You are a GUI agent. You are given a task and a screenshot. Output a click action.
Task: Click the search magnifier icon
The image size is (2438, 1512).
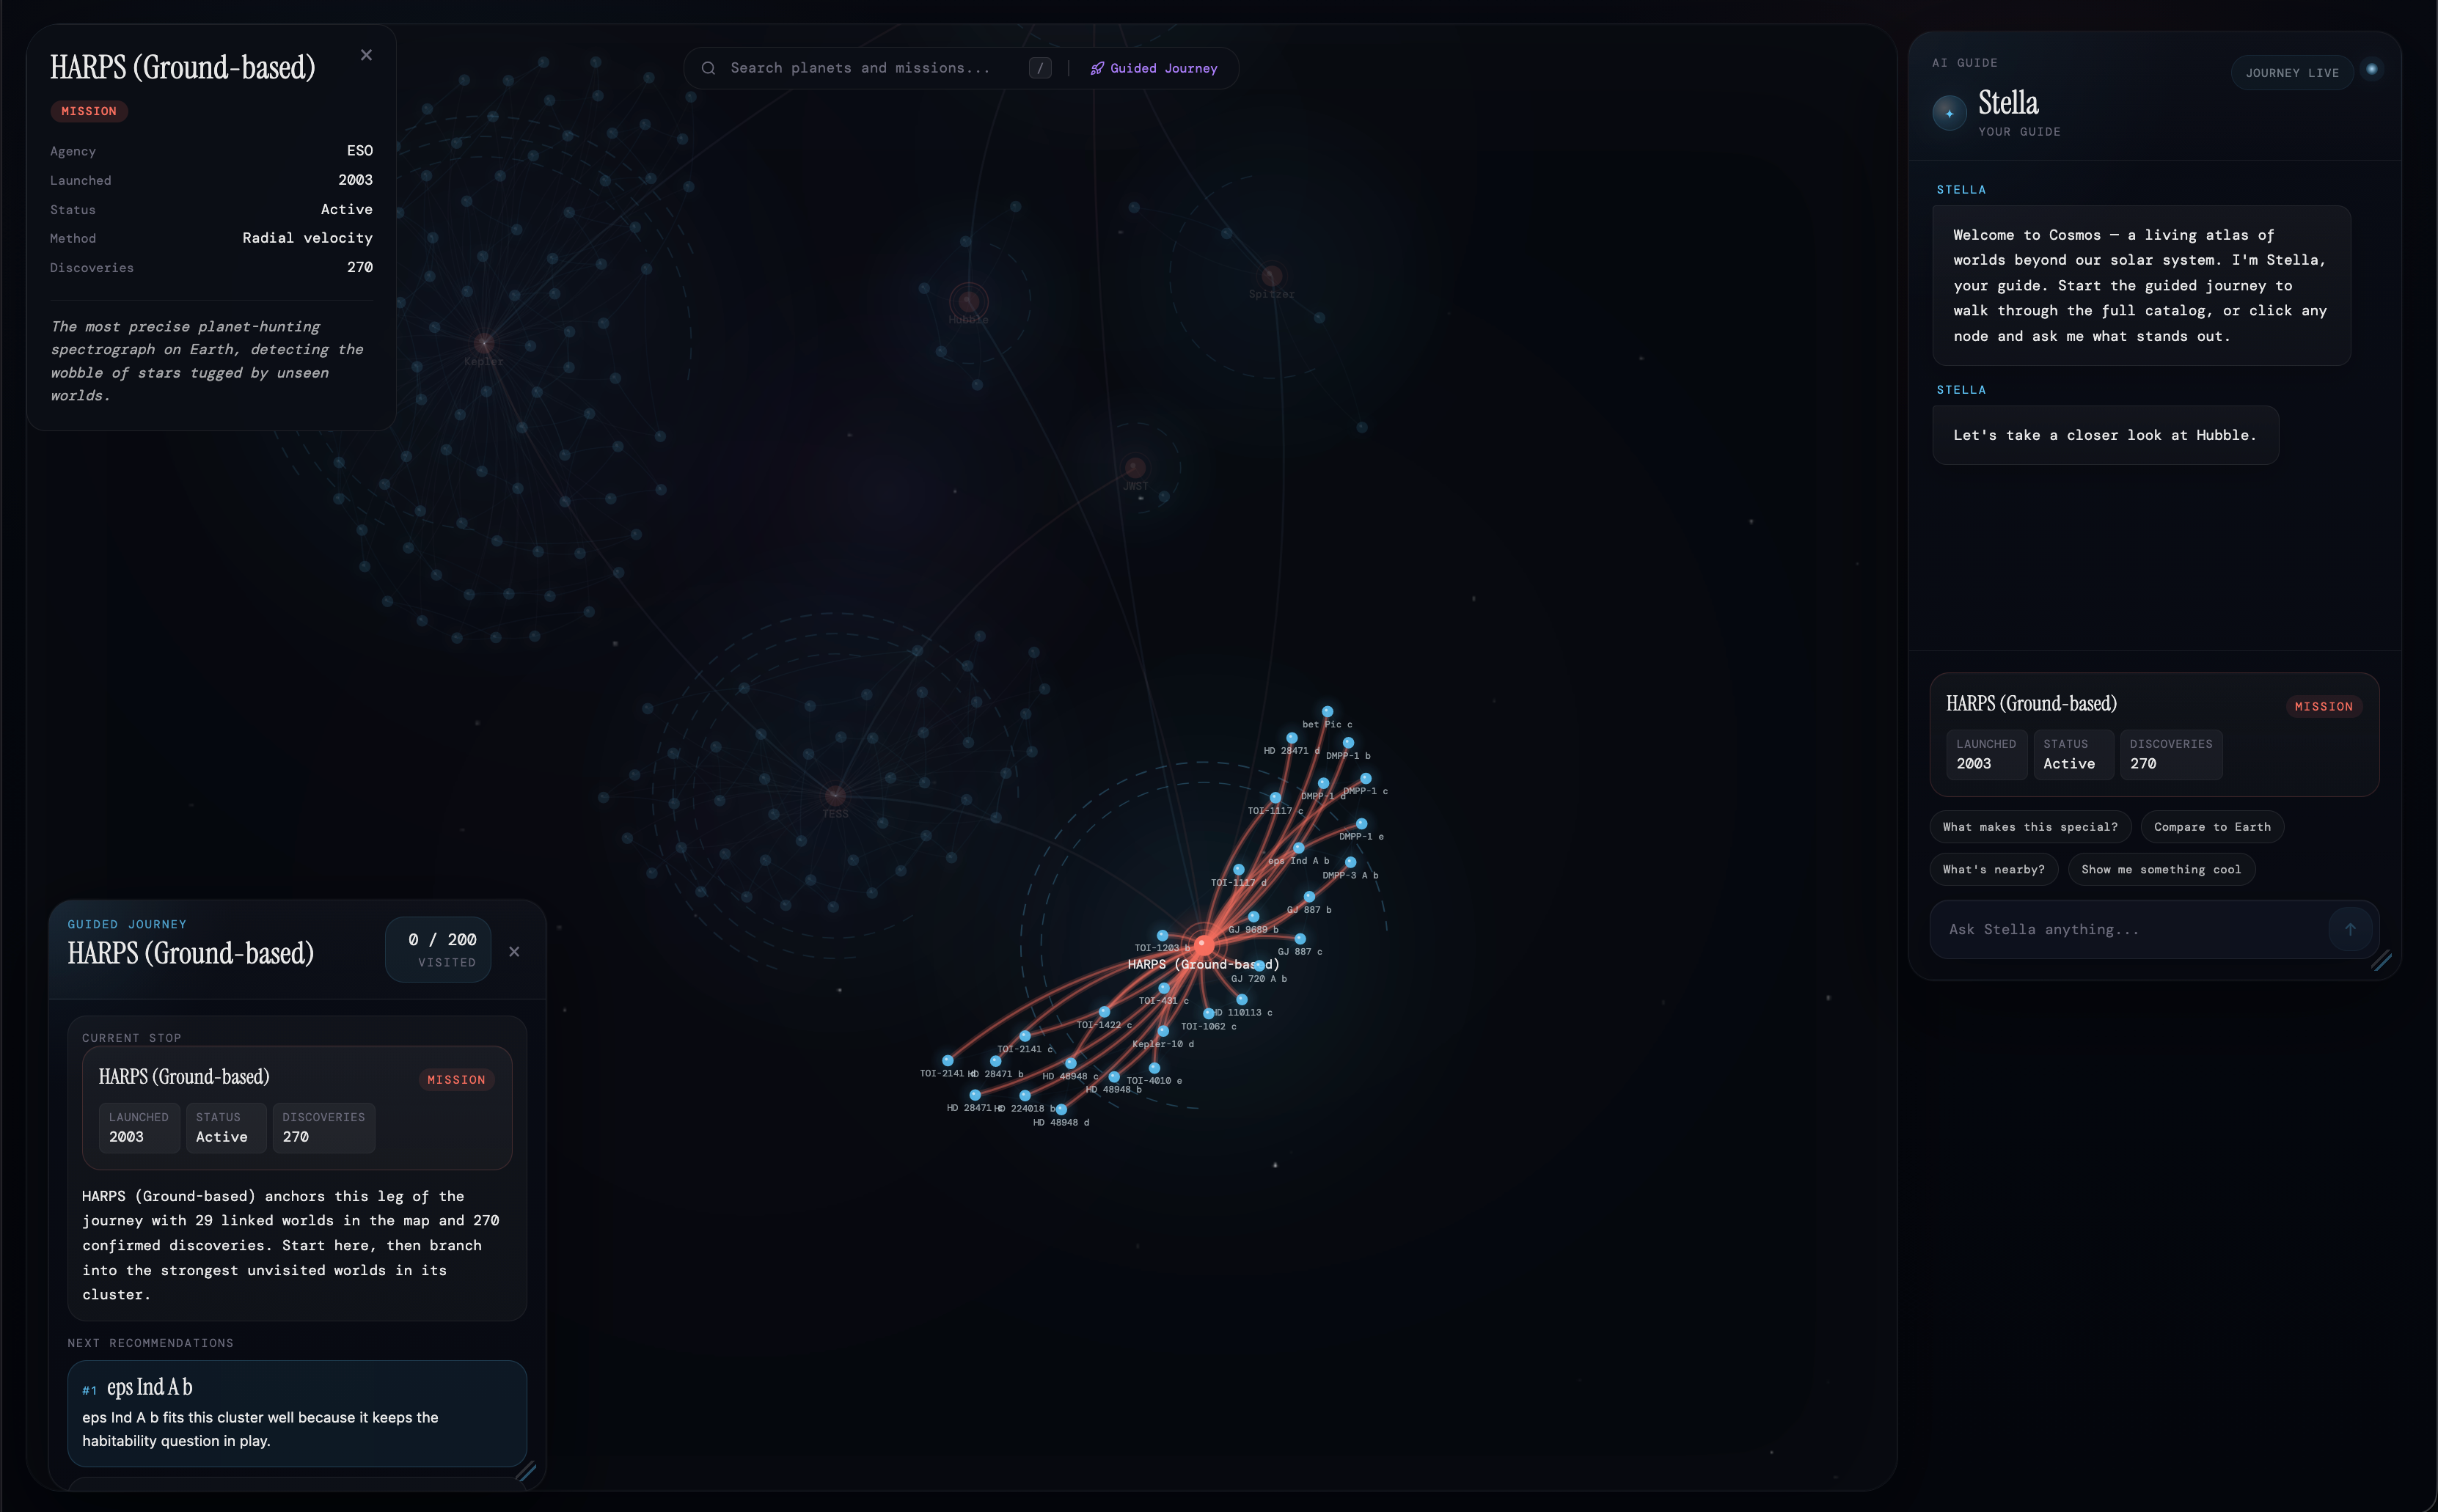(x=708, y=68)
